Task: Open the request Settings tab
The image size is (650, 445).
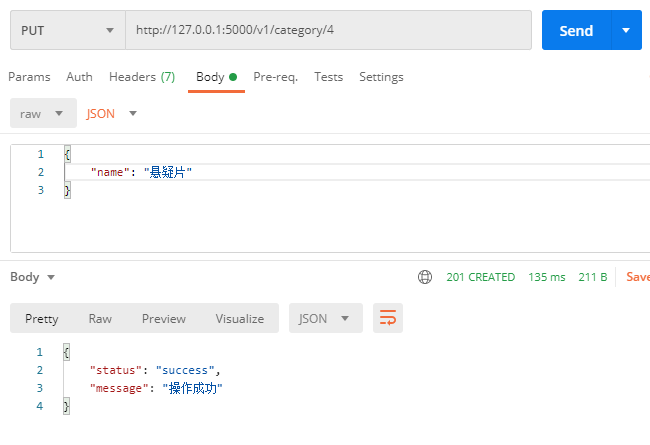Action: tap(381, 77)
